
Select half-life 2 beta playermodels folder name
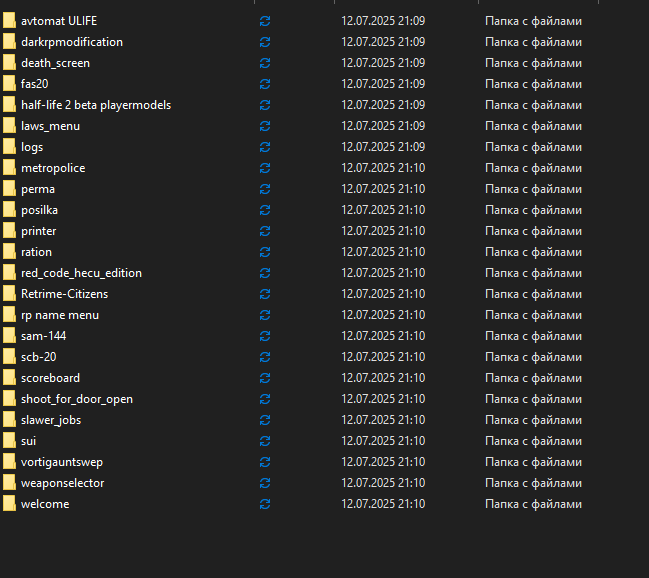point(96,105)
